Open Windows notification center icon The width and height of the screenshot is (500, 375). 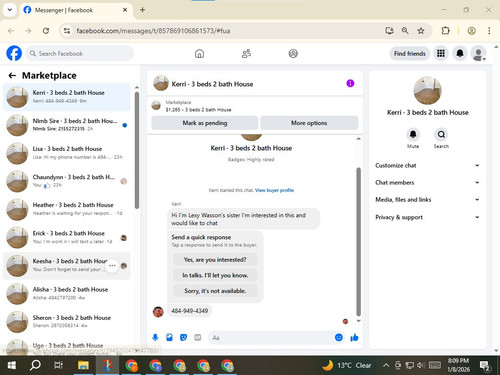coord(484,366)
